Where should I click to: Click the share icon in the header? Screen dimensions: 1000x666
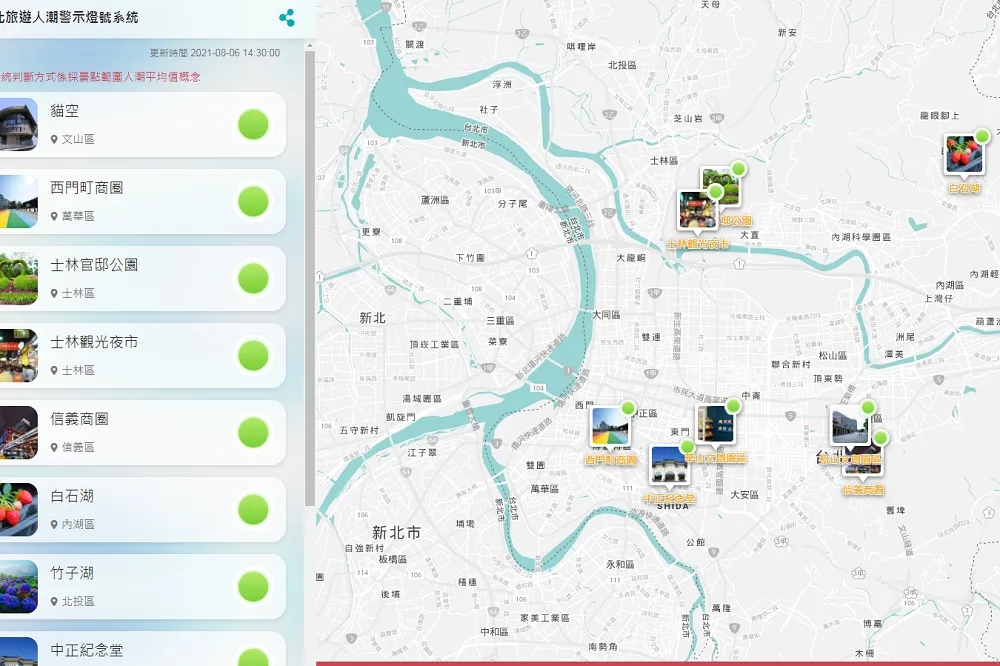(x=287, y=18)
